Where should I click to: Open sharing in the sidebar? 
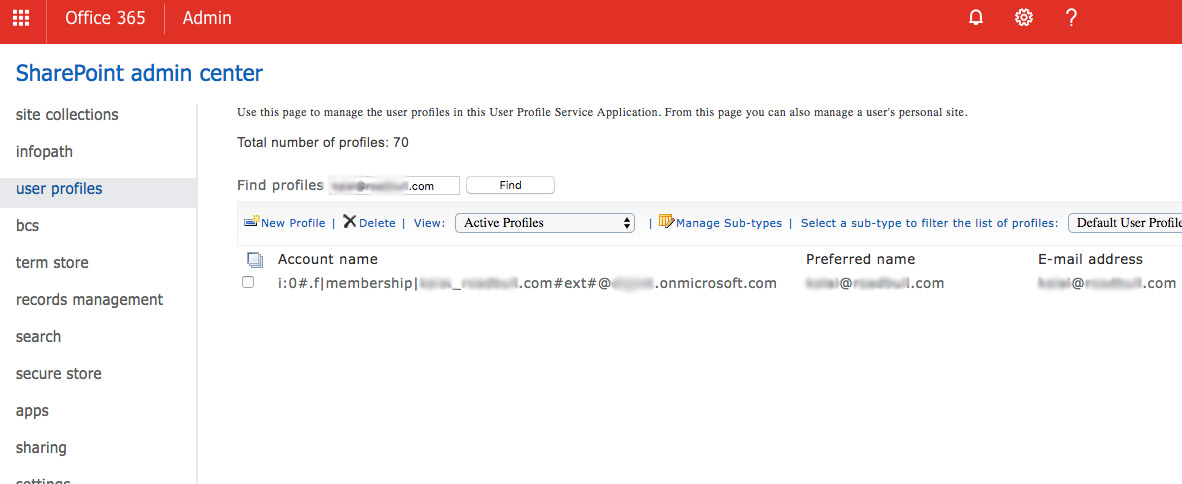coord(41,448)
